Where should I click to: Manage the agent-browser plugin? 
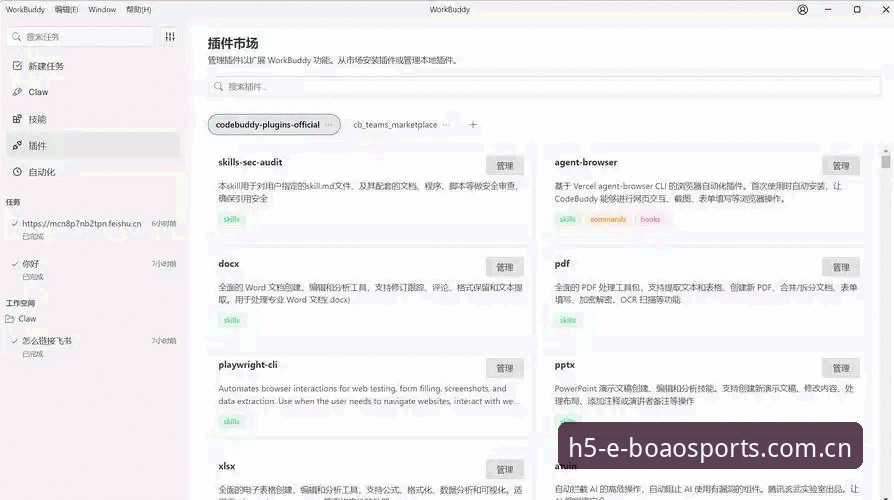[841, 166]
